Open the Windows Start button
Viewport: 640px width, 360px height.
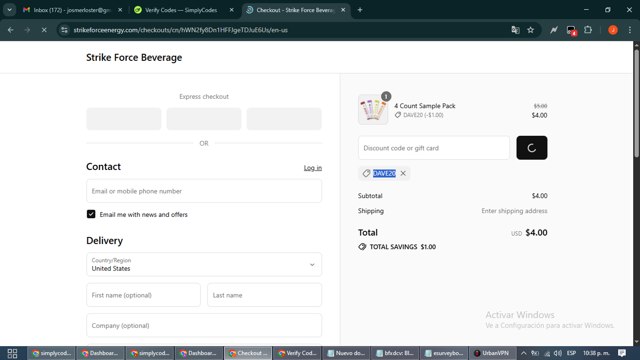click(12, 353)
